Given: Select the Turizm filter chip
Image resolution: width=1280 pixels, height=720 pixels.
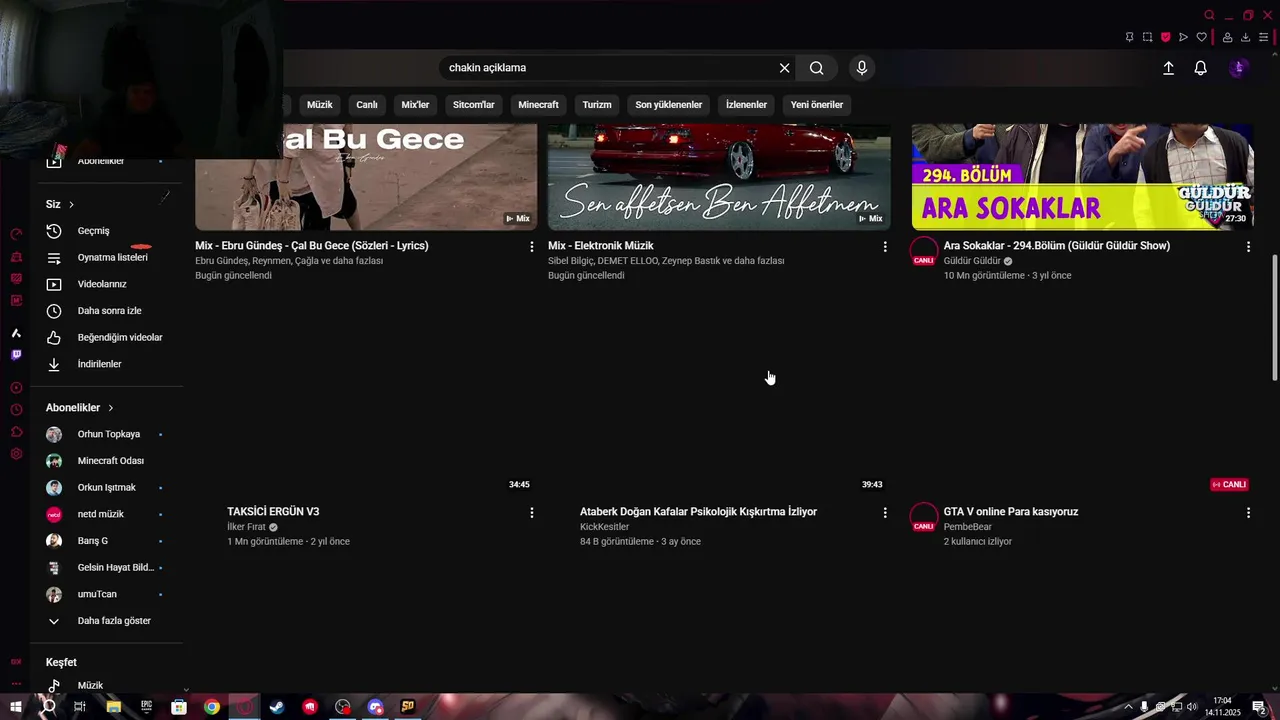Looking at the screenshot, I should click(x=597, y=105).
